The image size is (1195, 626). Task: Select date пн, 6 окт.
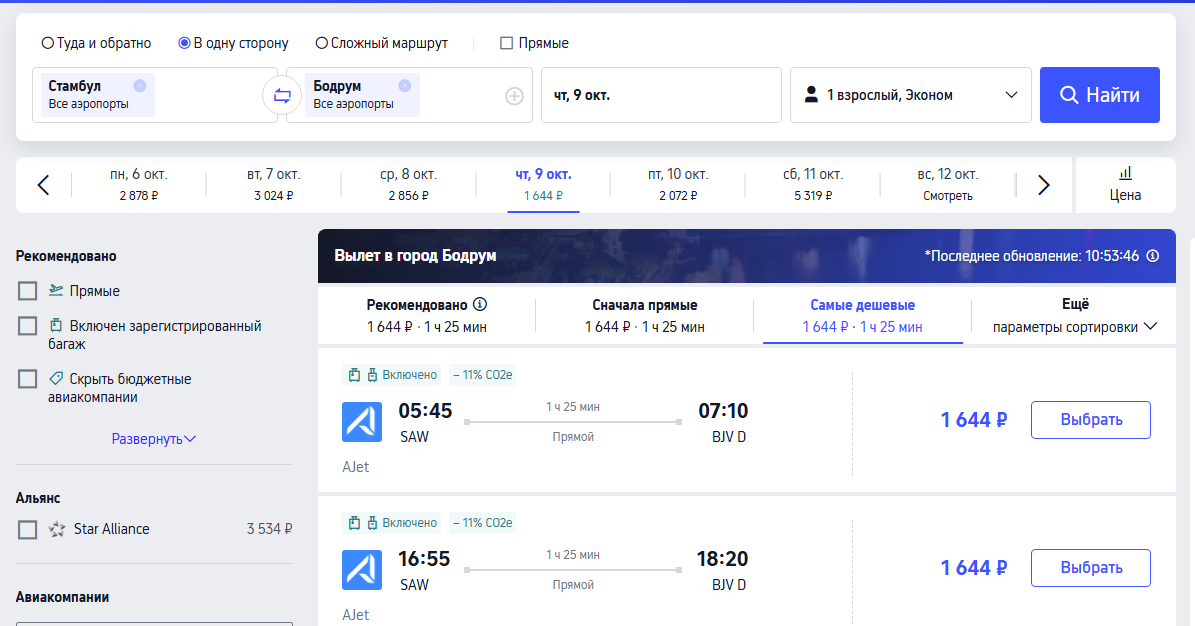pyautogui.click(x=139, y=185)
